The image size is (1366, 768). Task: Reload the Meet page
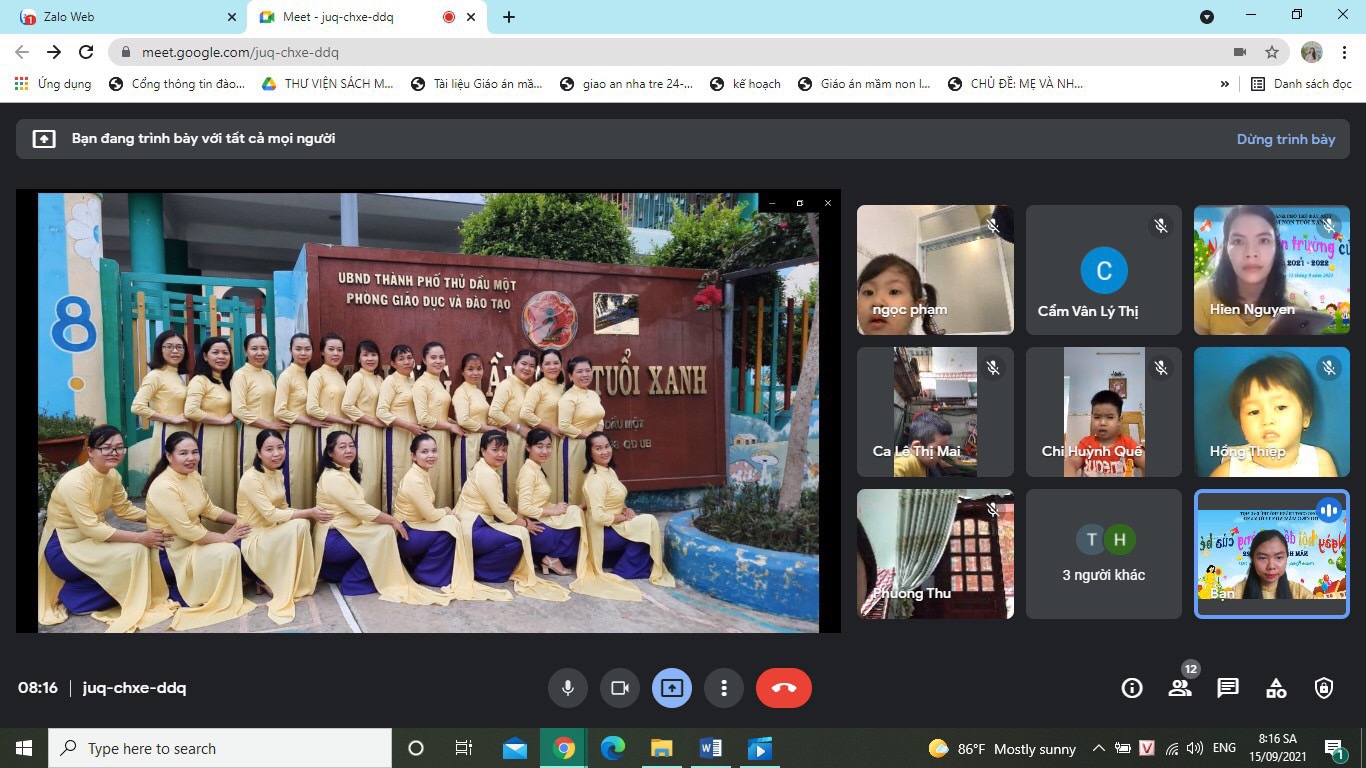coord(86,52)
